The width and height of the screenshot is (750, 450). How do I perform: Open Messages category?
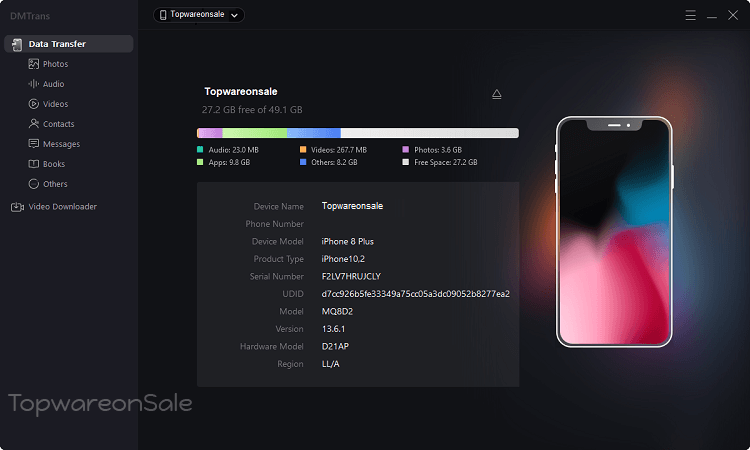pos(61,144)
